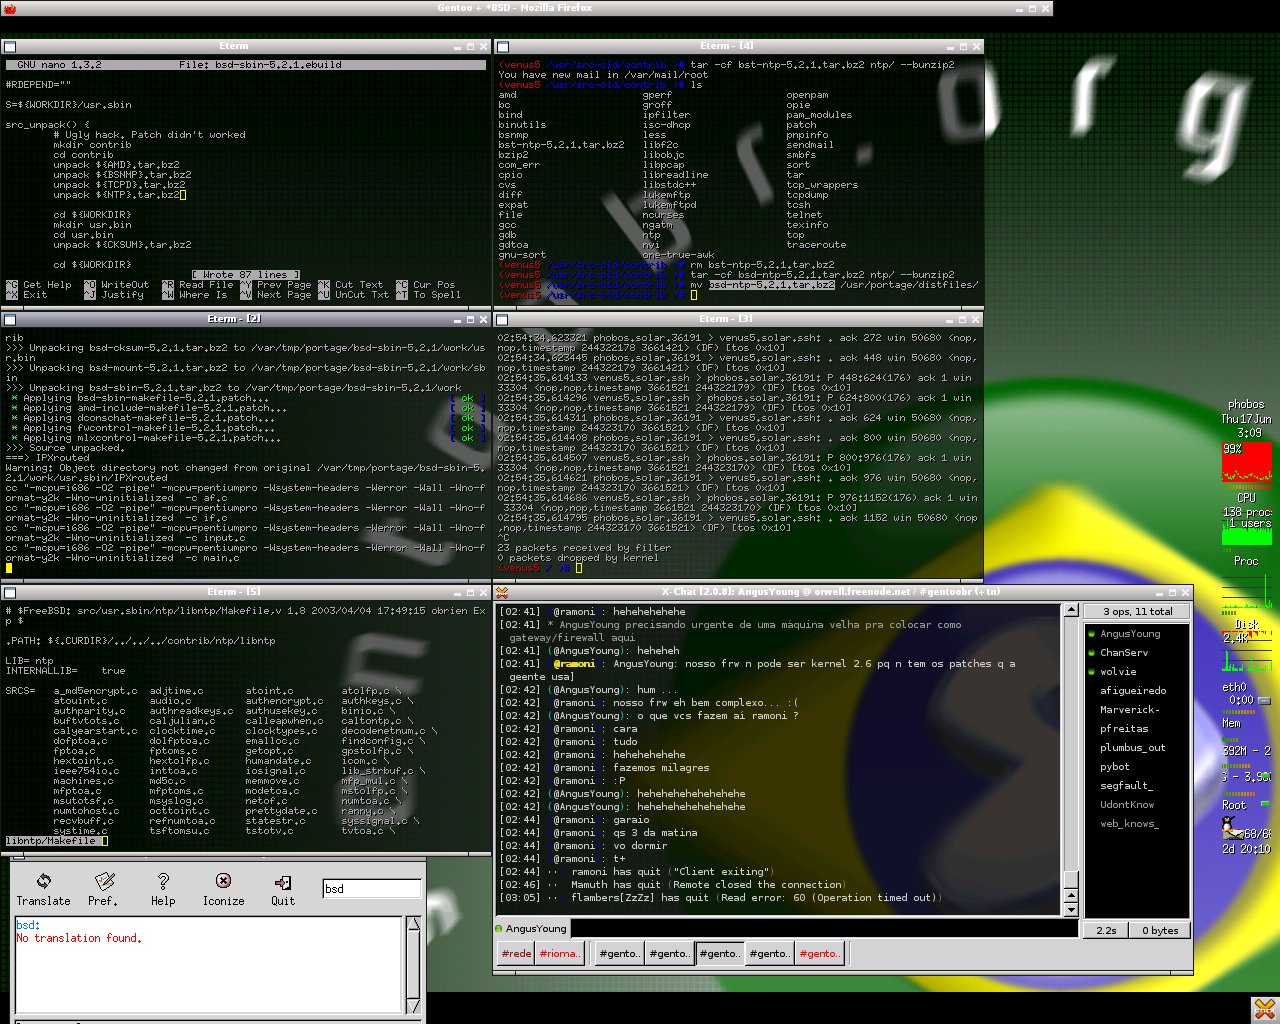The height and width of the screenshot is (1024, 1280).
Task: Select user afigueiredo in the X-Chat user list
Action: 1133,691
